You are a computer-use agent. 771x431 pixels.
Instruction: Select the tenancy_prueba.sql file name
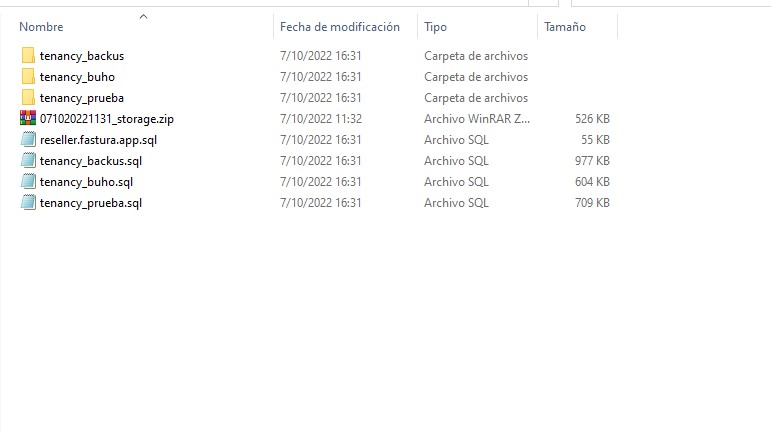click(x=91, y=203)
